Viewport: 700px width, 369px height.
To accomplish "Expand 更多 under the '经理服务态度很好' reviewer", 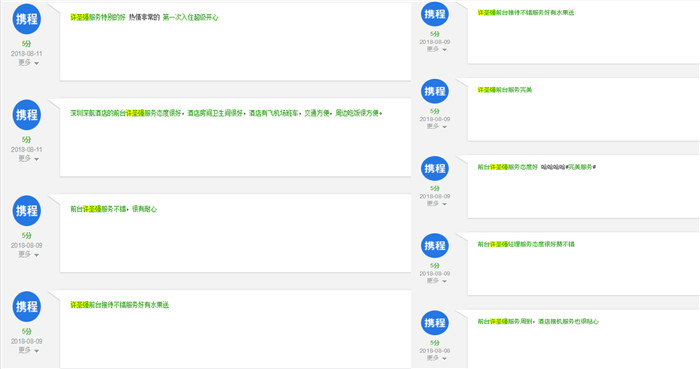I will [x=437, y=281].
